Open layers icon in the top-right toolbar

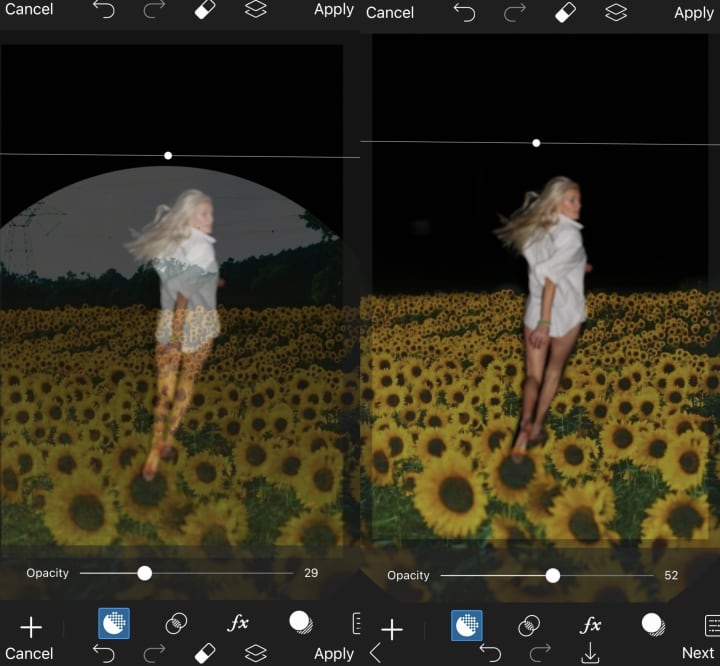pos(617,12)
